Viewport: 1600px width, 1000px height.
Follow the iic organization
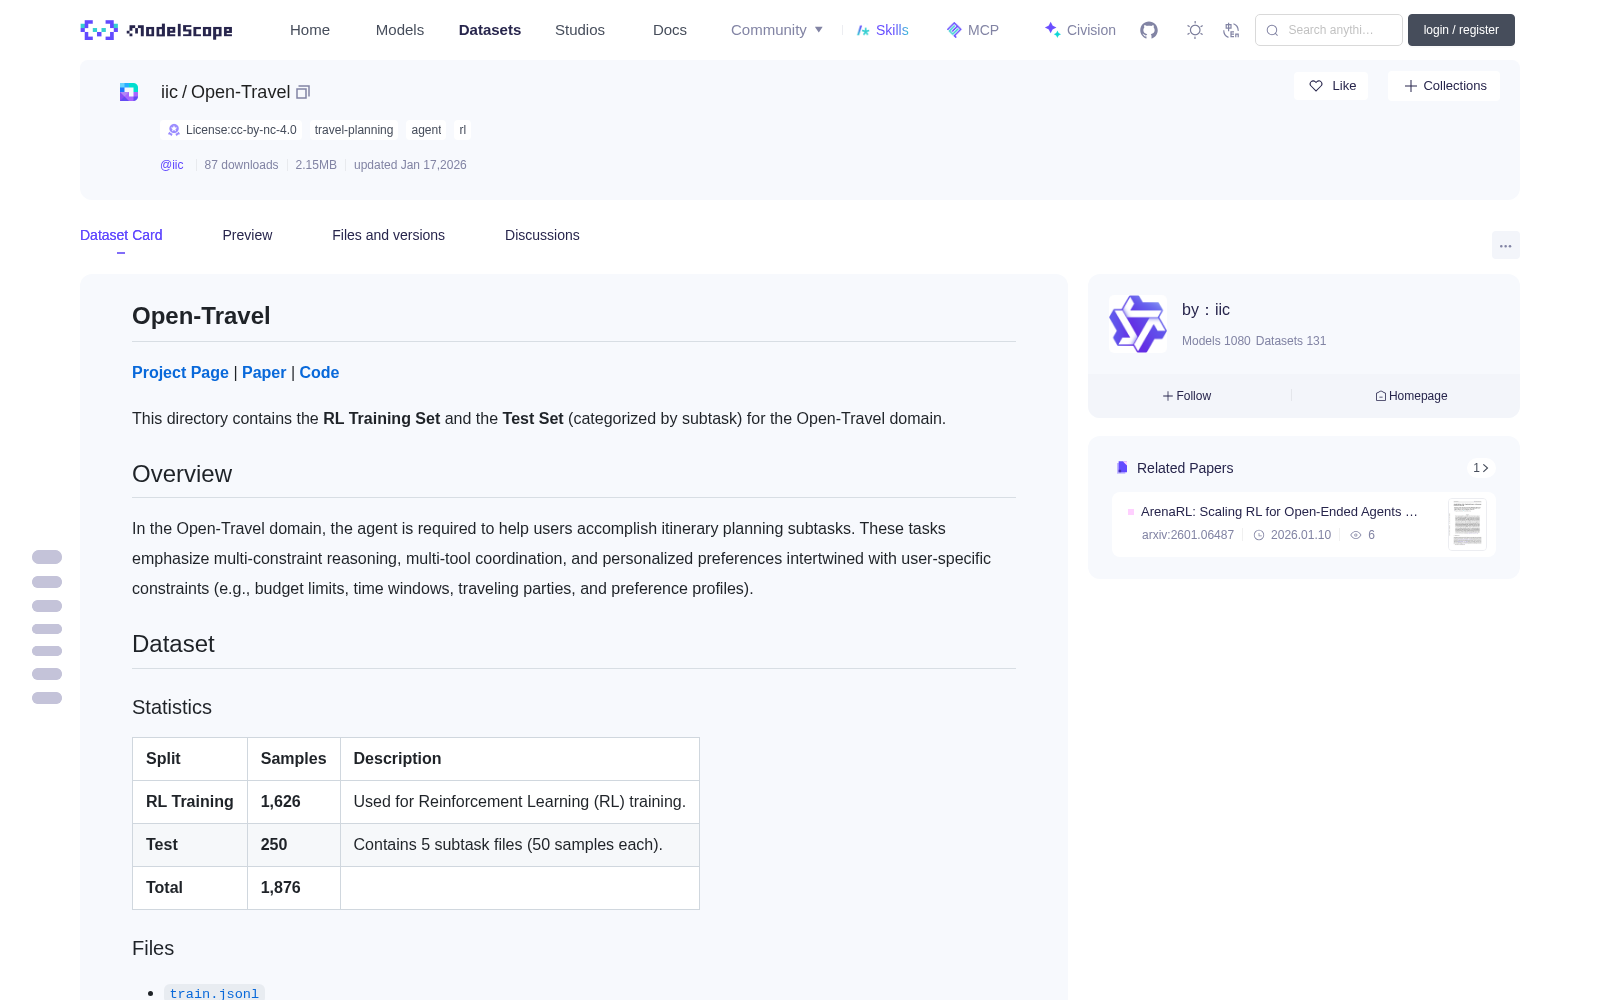[x=1187, y=396]
